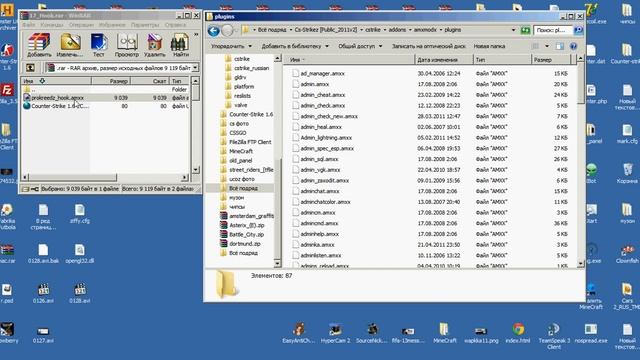Open the address bar history dropdown arrow
640x360 pixels.
[x=513, y=30]
